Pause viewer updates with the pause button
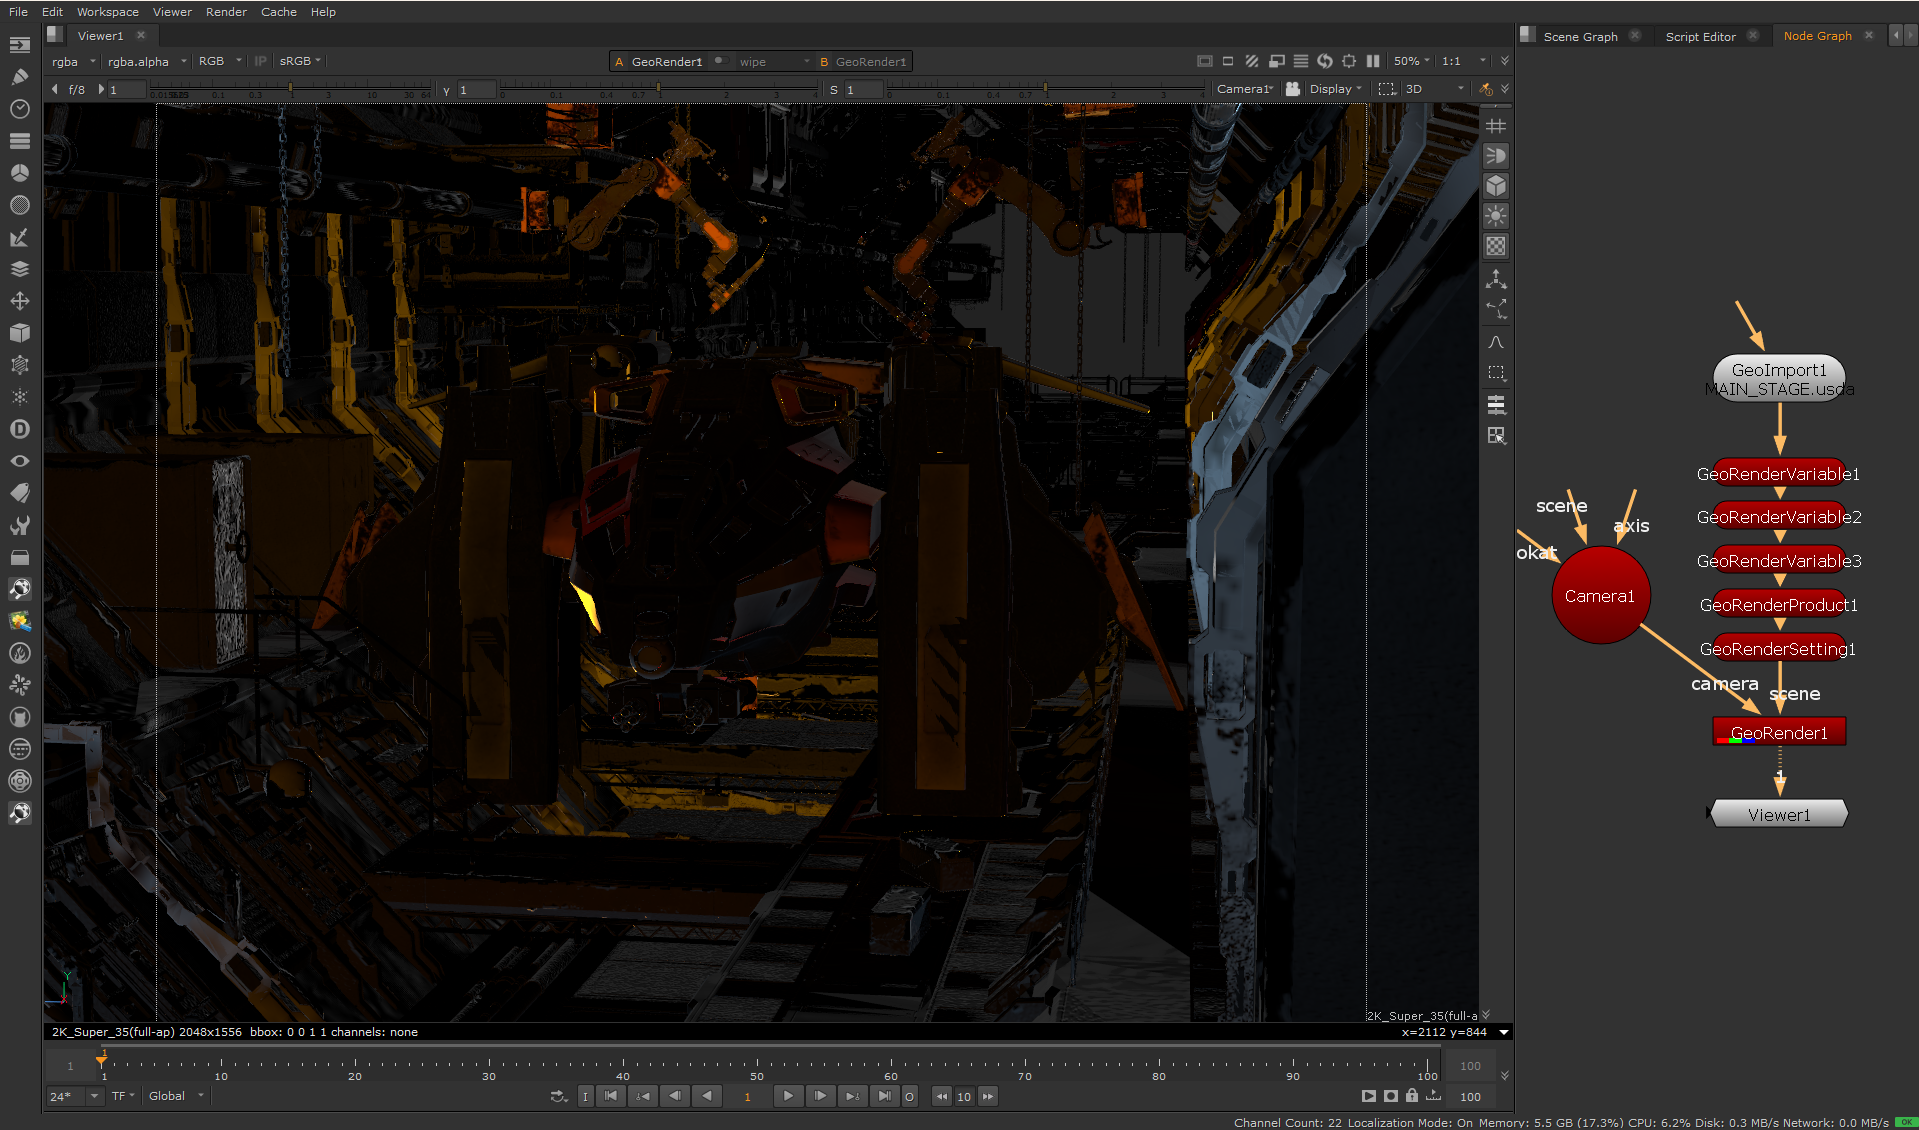The width and height of the screenshot is (1919, 1130). tap(1373, 61)
